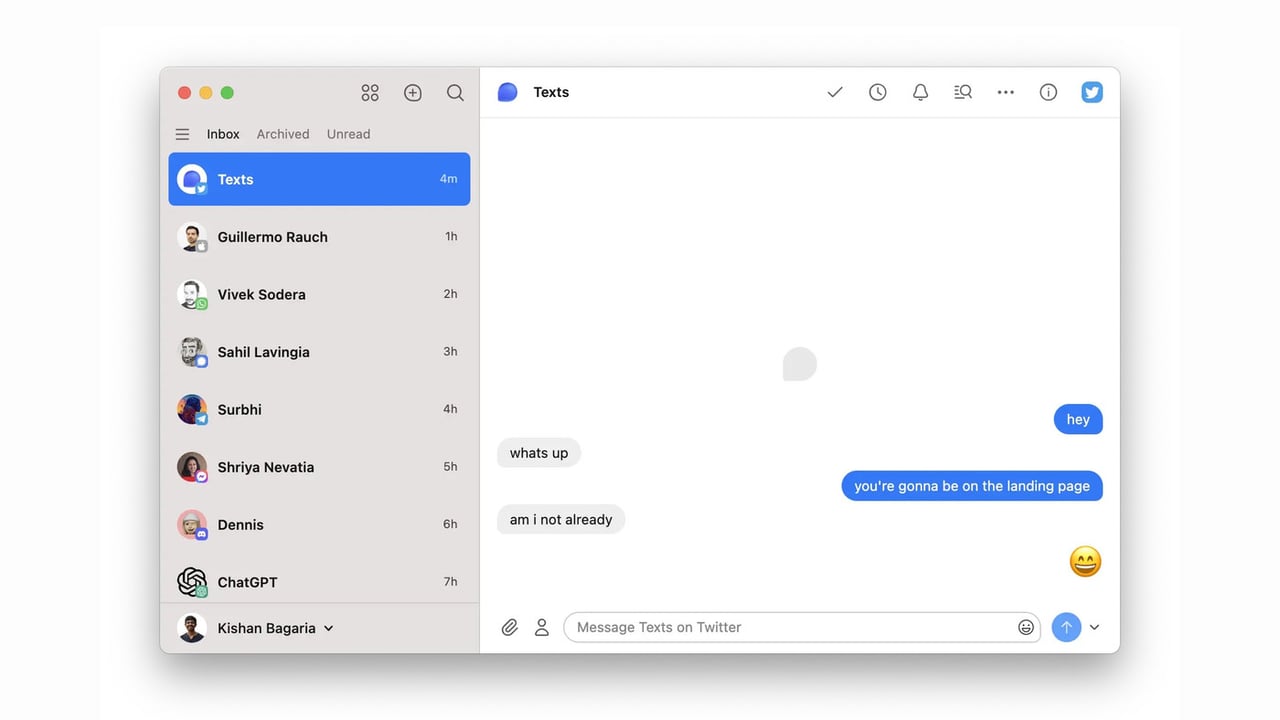1280x720 pixels.
Task: Click the 'whats up' message bubble
Action: [539, 453]
